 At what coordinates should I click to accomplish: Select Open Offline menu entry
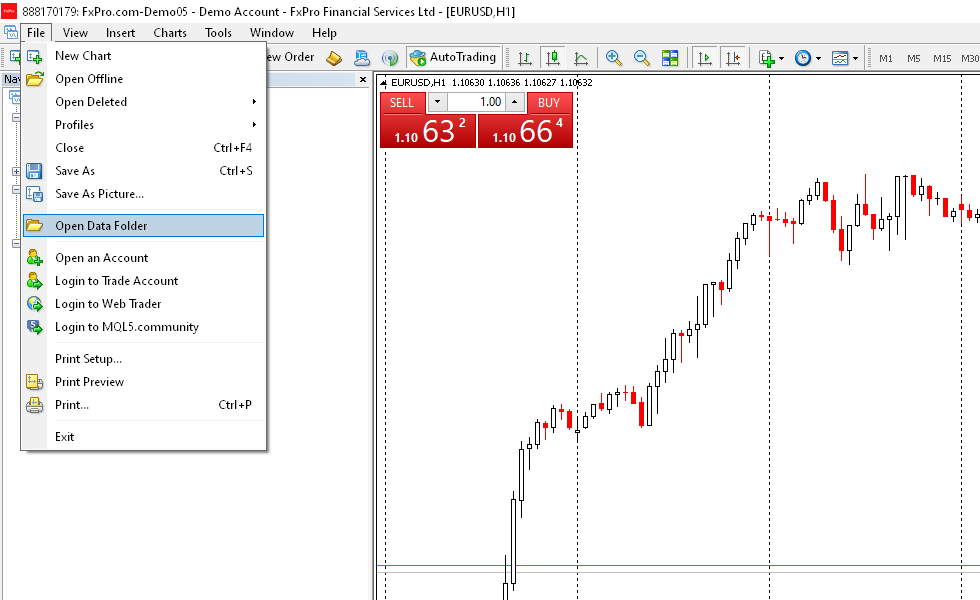[x=143, y=79]
